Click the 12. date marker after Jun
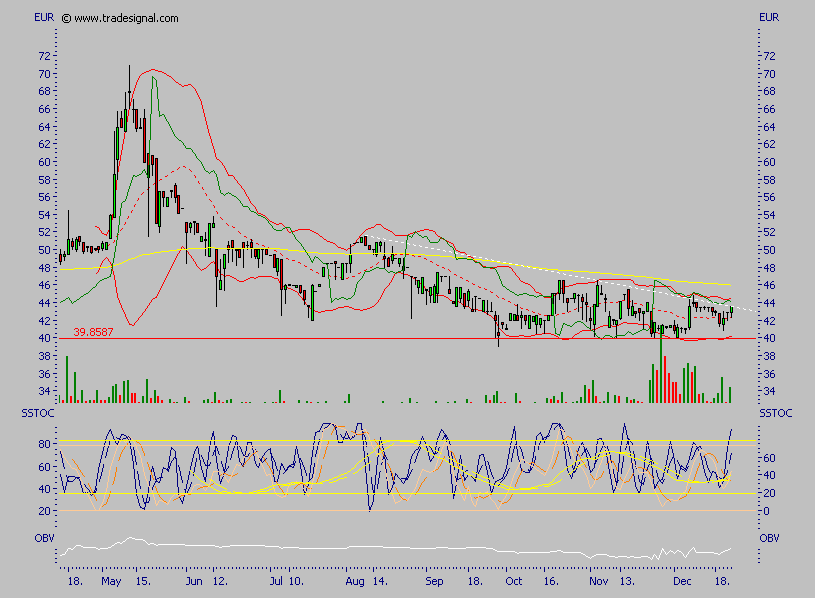Image resolution: width=815 pixels, height=598 pixels. 220,581
